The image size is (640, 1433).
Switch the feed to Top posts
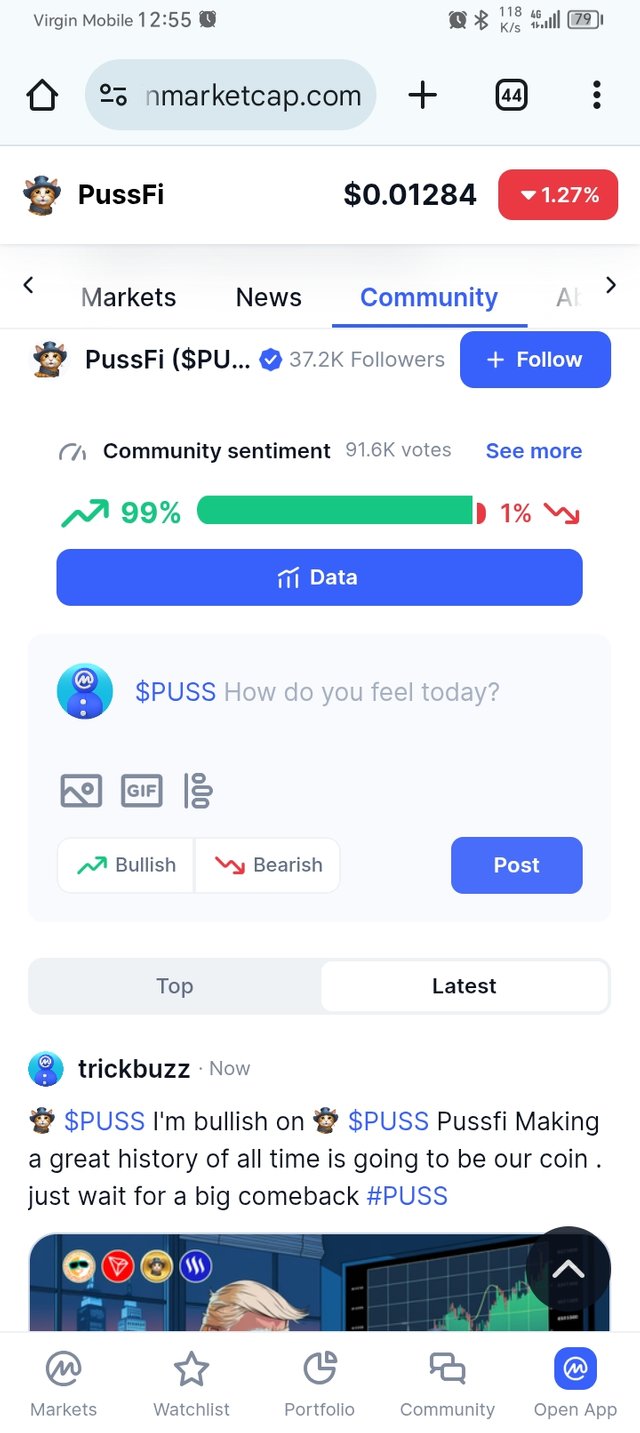(x=174, y=986)
